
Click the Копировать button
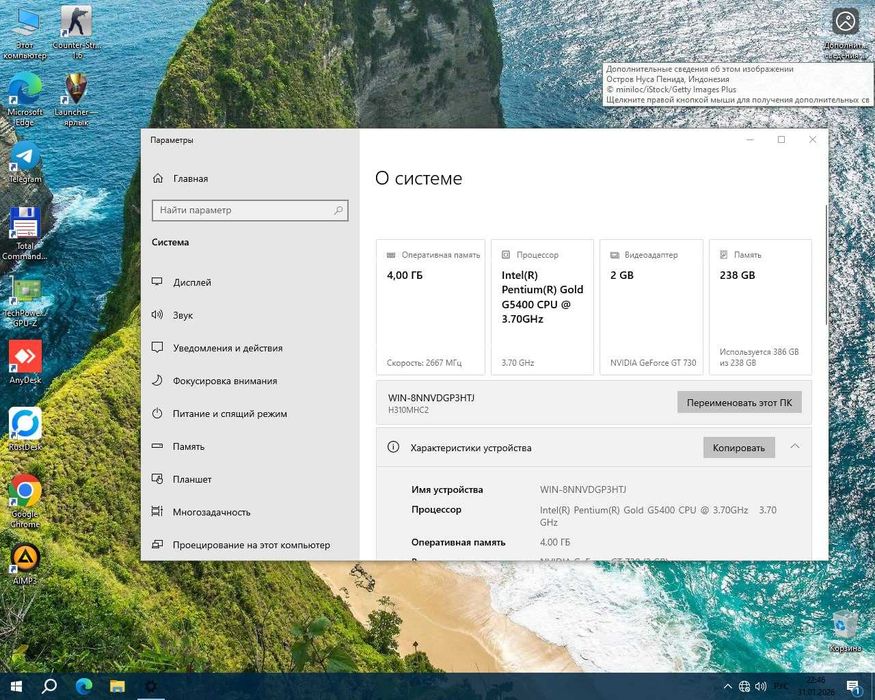tap(739, 448)
